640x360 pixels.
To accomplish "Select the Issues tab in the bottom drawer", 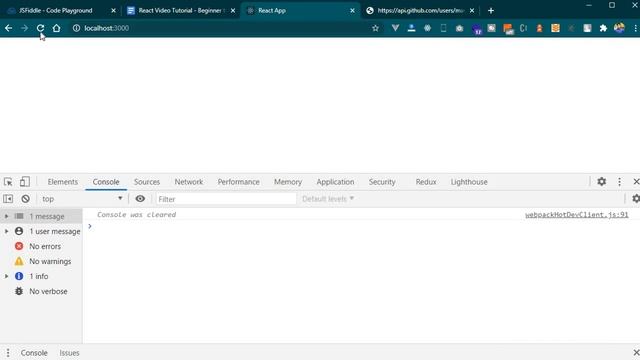I will (x=69, y=353).
